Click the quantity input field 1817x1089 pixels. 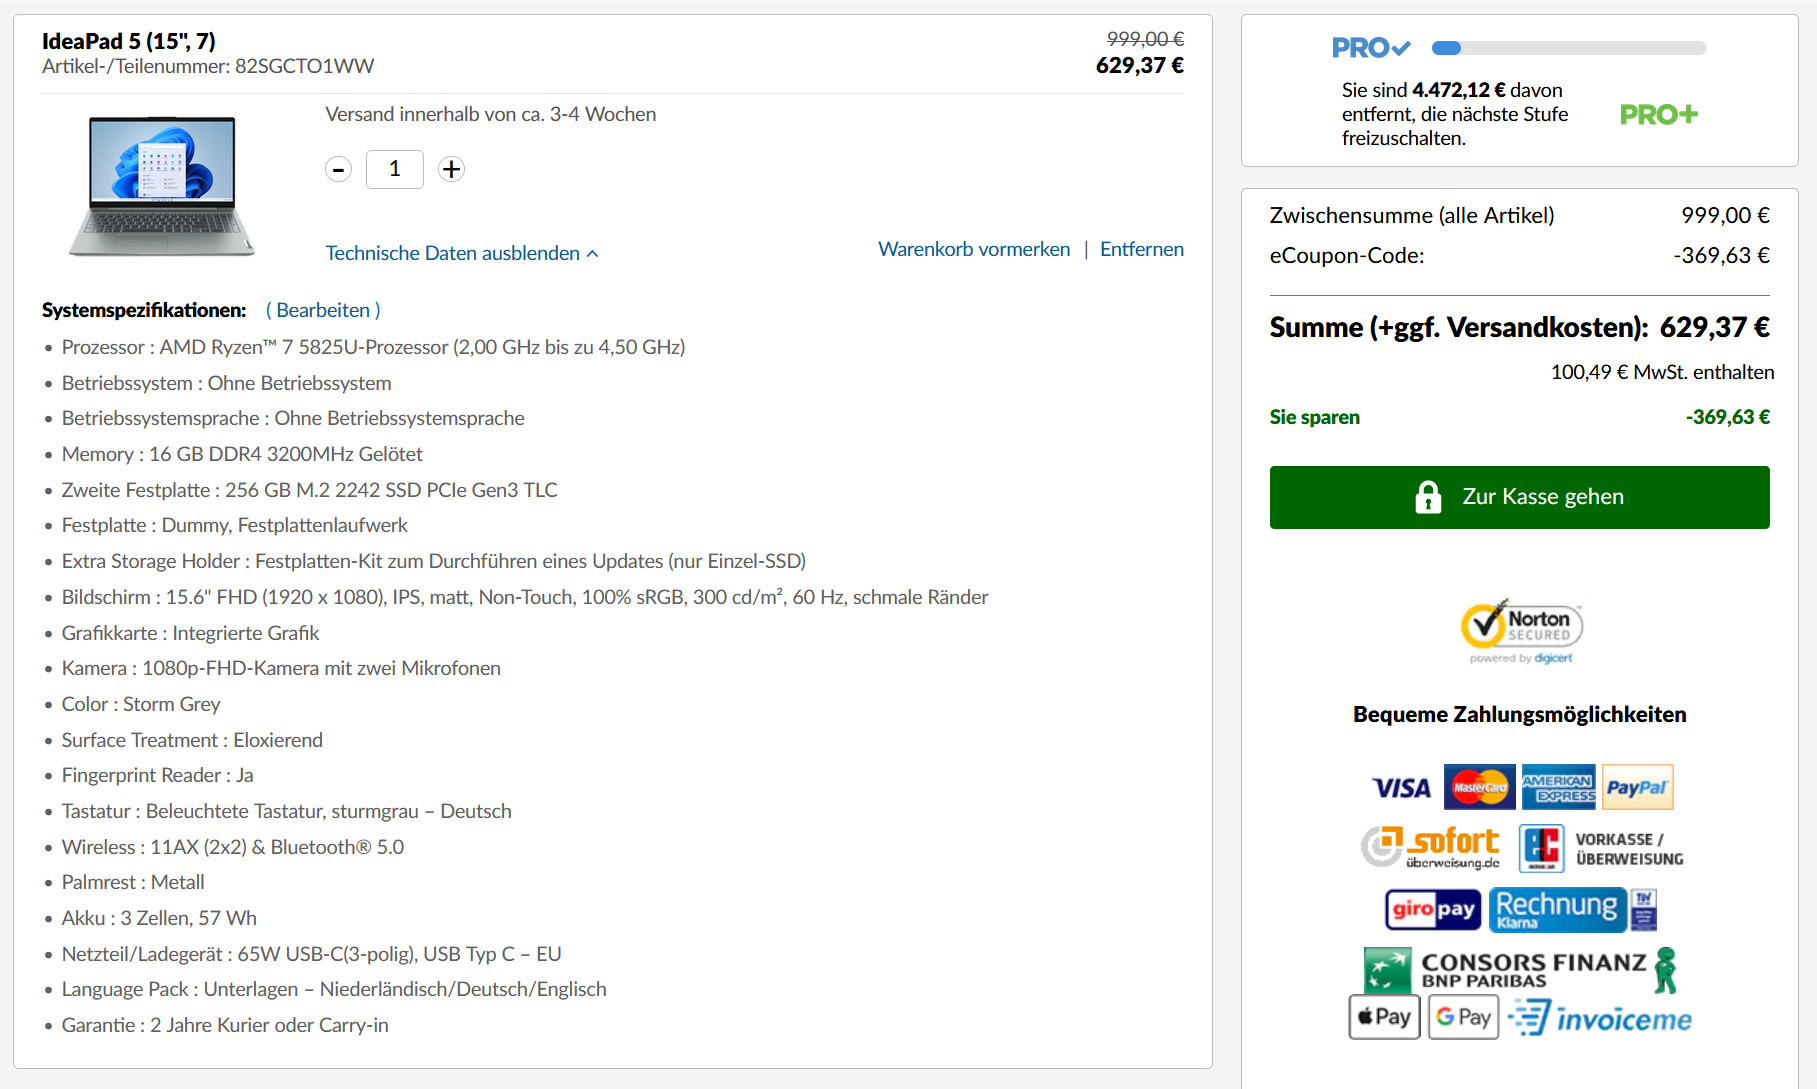(x=395, y=169)
